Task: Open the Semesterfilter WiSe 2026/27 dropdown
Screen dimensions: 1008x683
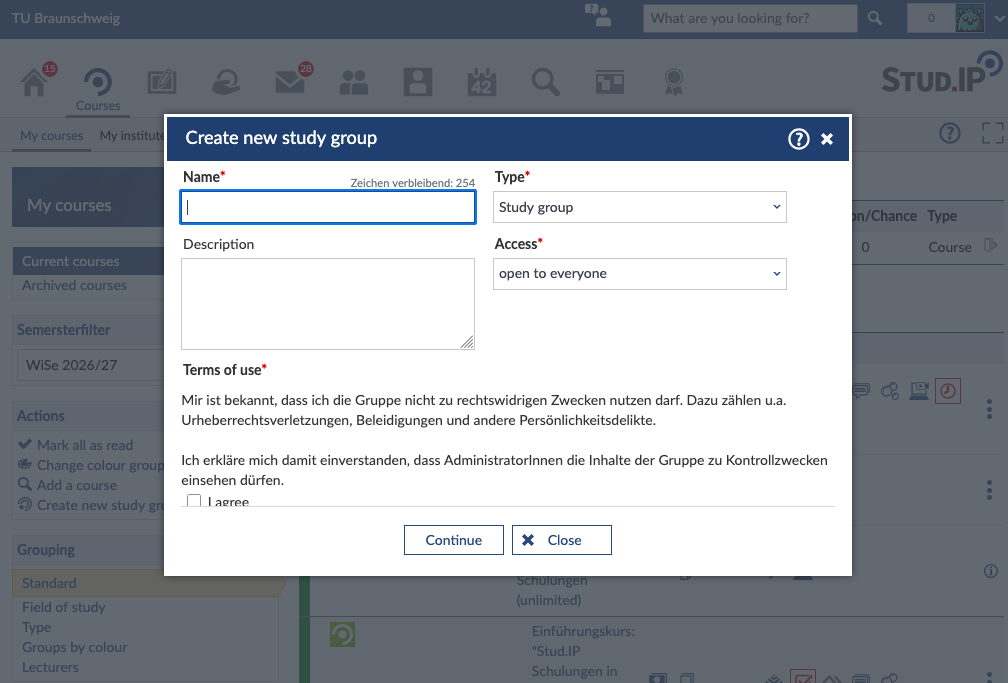Action: (91, 365)
